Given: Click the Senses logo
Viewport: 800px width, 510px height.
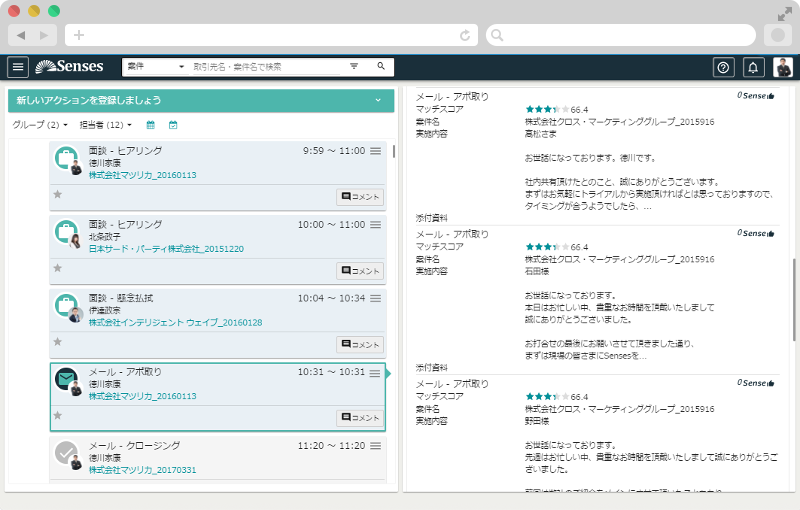Looking at the screenshot, I should pyautogui.click(x=69, y=66).
